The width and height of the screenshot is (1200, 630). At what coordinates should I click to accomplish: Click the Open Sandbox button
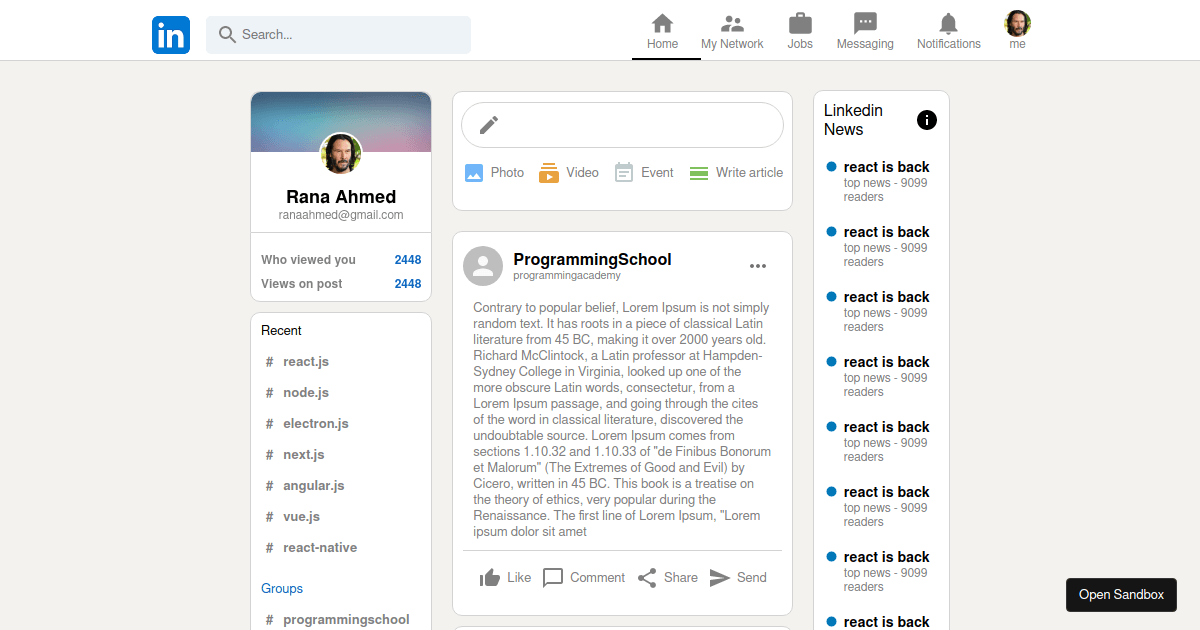[x=1121, y=594]
